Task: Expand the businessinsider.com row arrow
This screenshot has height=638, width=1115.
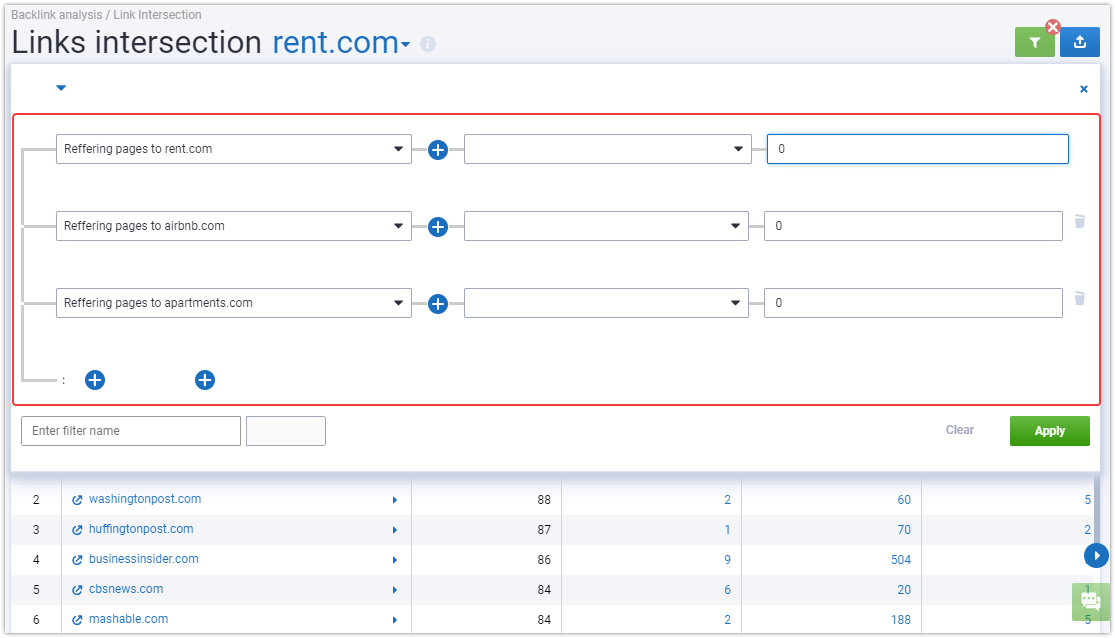Action: [x=395, y=560]
